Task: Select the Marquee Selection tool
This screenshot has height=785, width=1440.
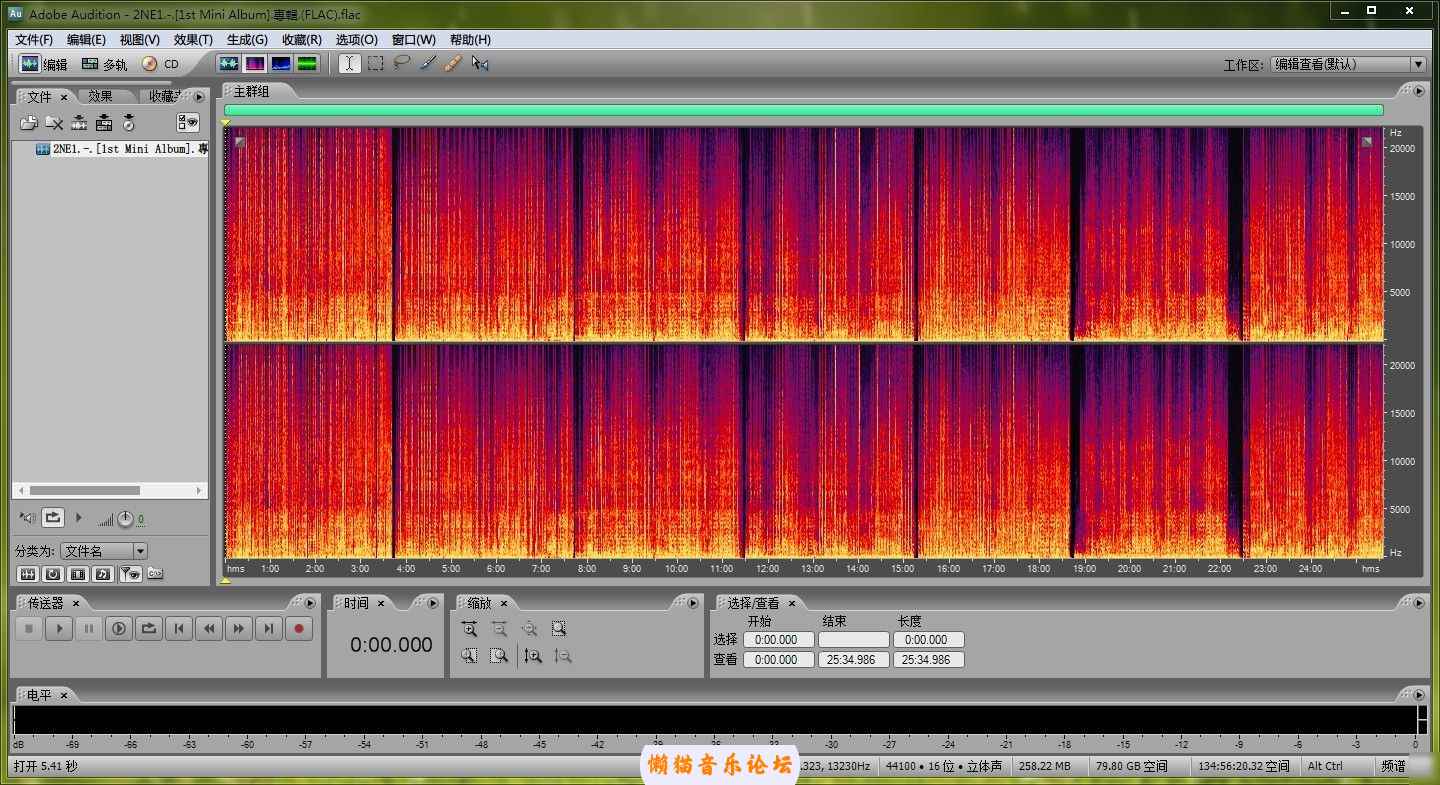Action: pyautogui.click(x=375, y=63)
